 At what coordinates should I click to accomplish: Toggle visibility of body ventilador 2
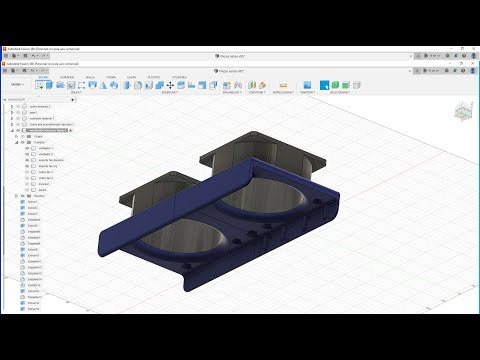coord(27,154)
